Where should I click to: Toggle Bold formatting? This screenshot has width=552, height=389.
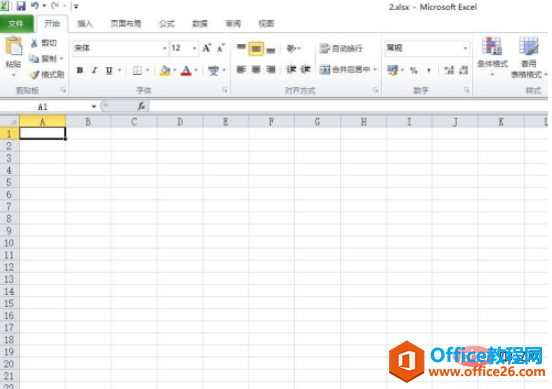click(80, 70)
